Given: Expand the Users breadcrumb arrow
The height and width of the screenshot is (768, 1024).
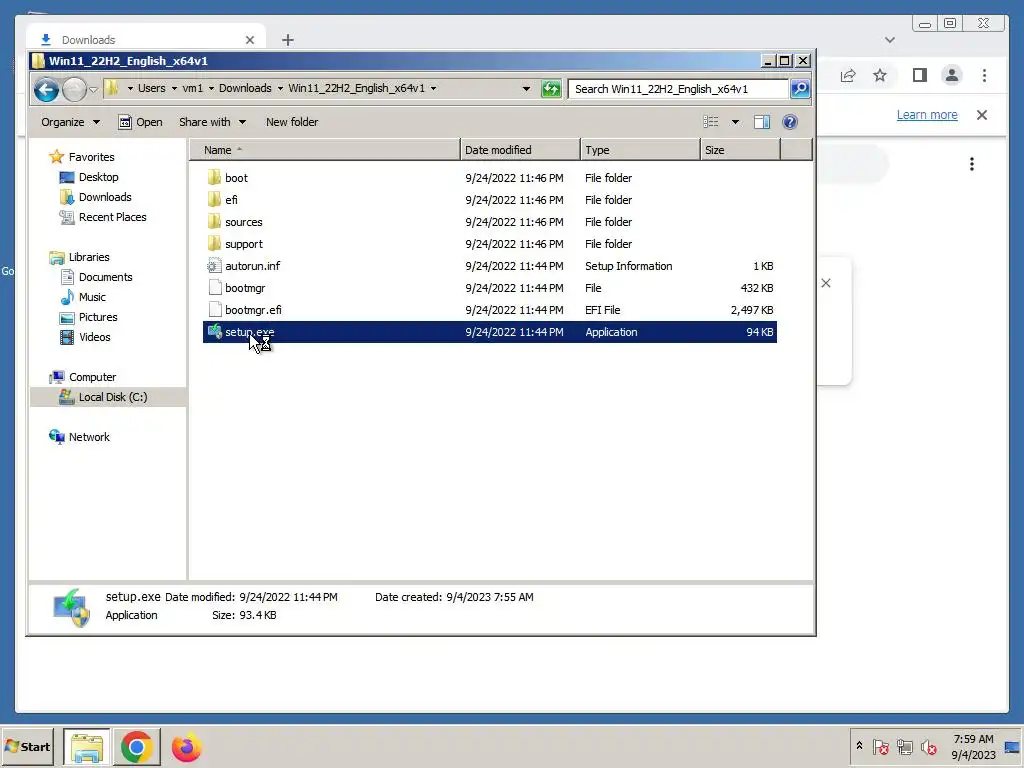Looking at the screenshot, I should (x=174, y=88).
